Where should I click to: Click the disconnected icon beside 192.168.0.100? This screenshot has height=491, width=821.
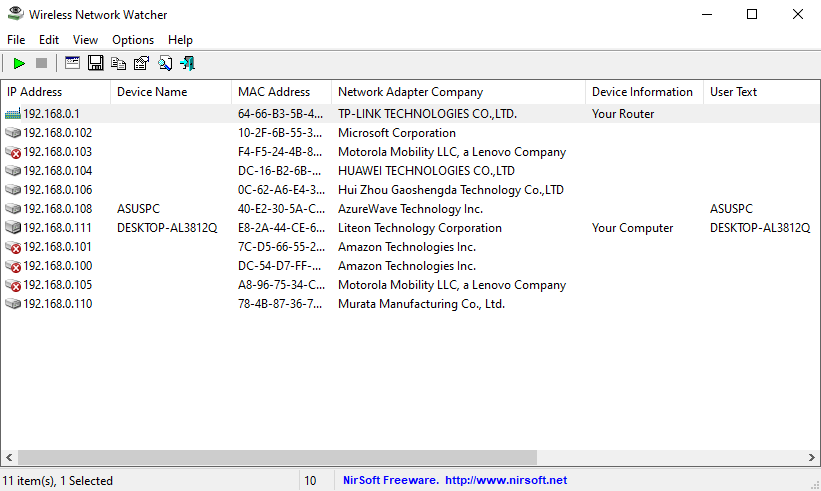[x=13, y=266]
